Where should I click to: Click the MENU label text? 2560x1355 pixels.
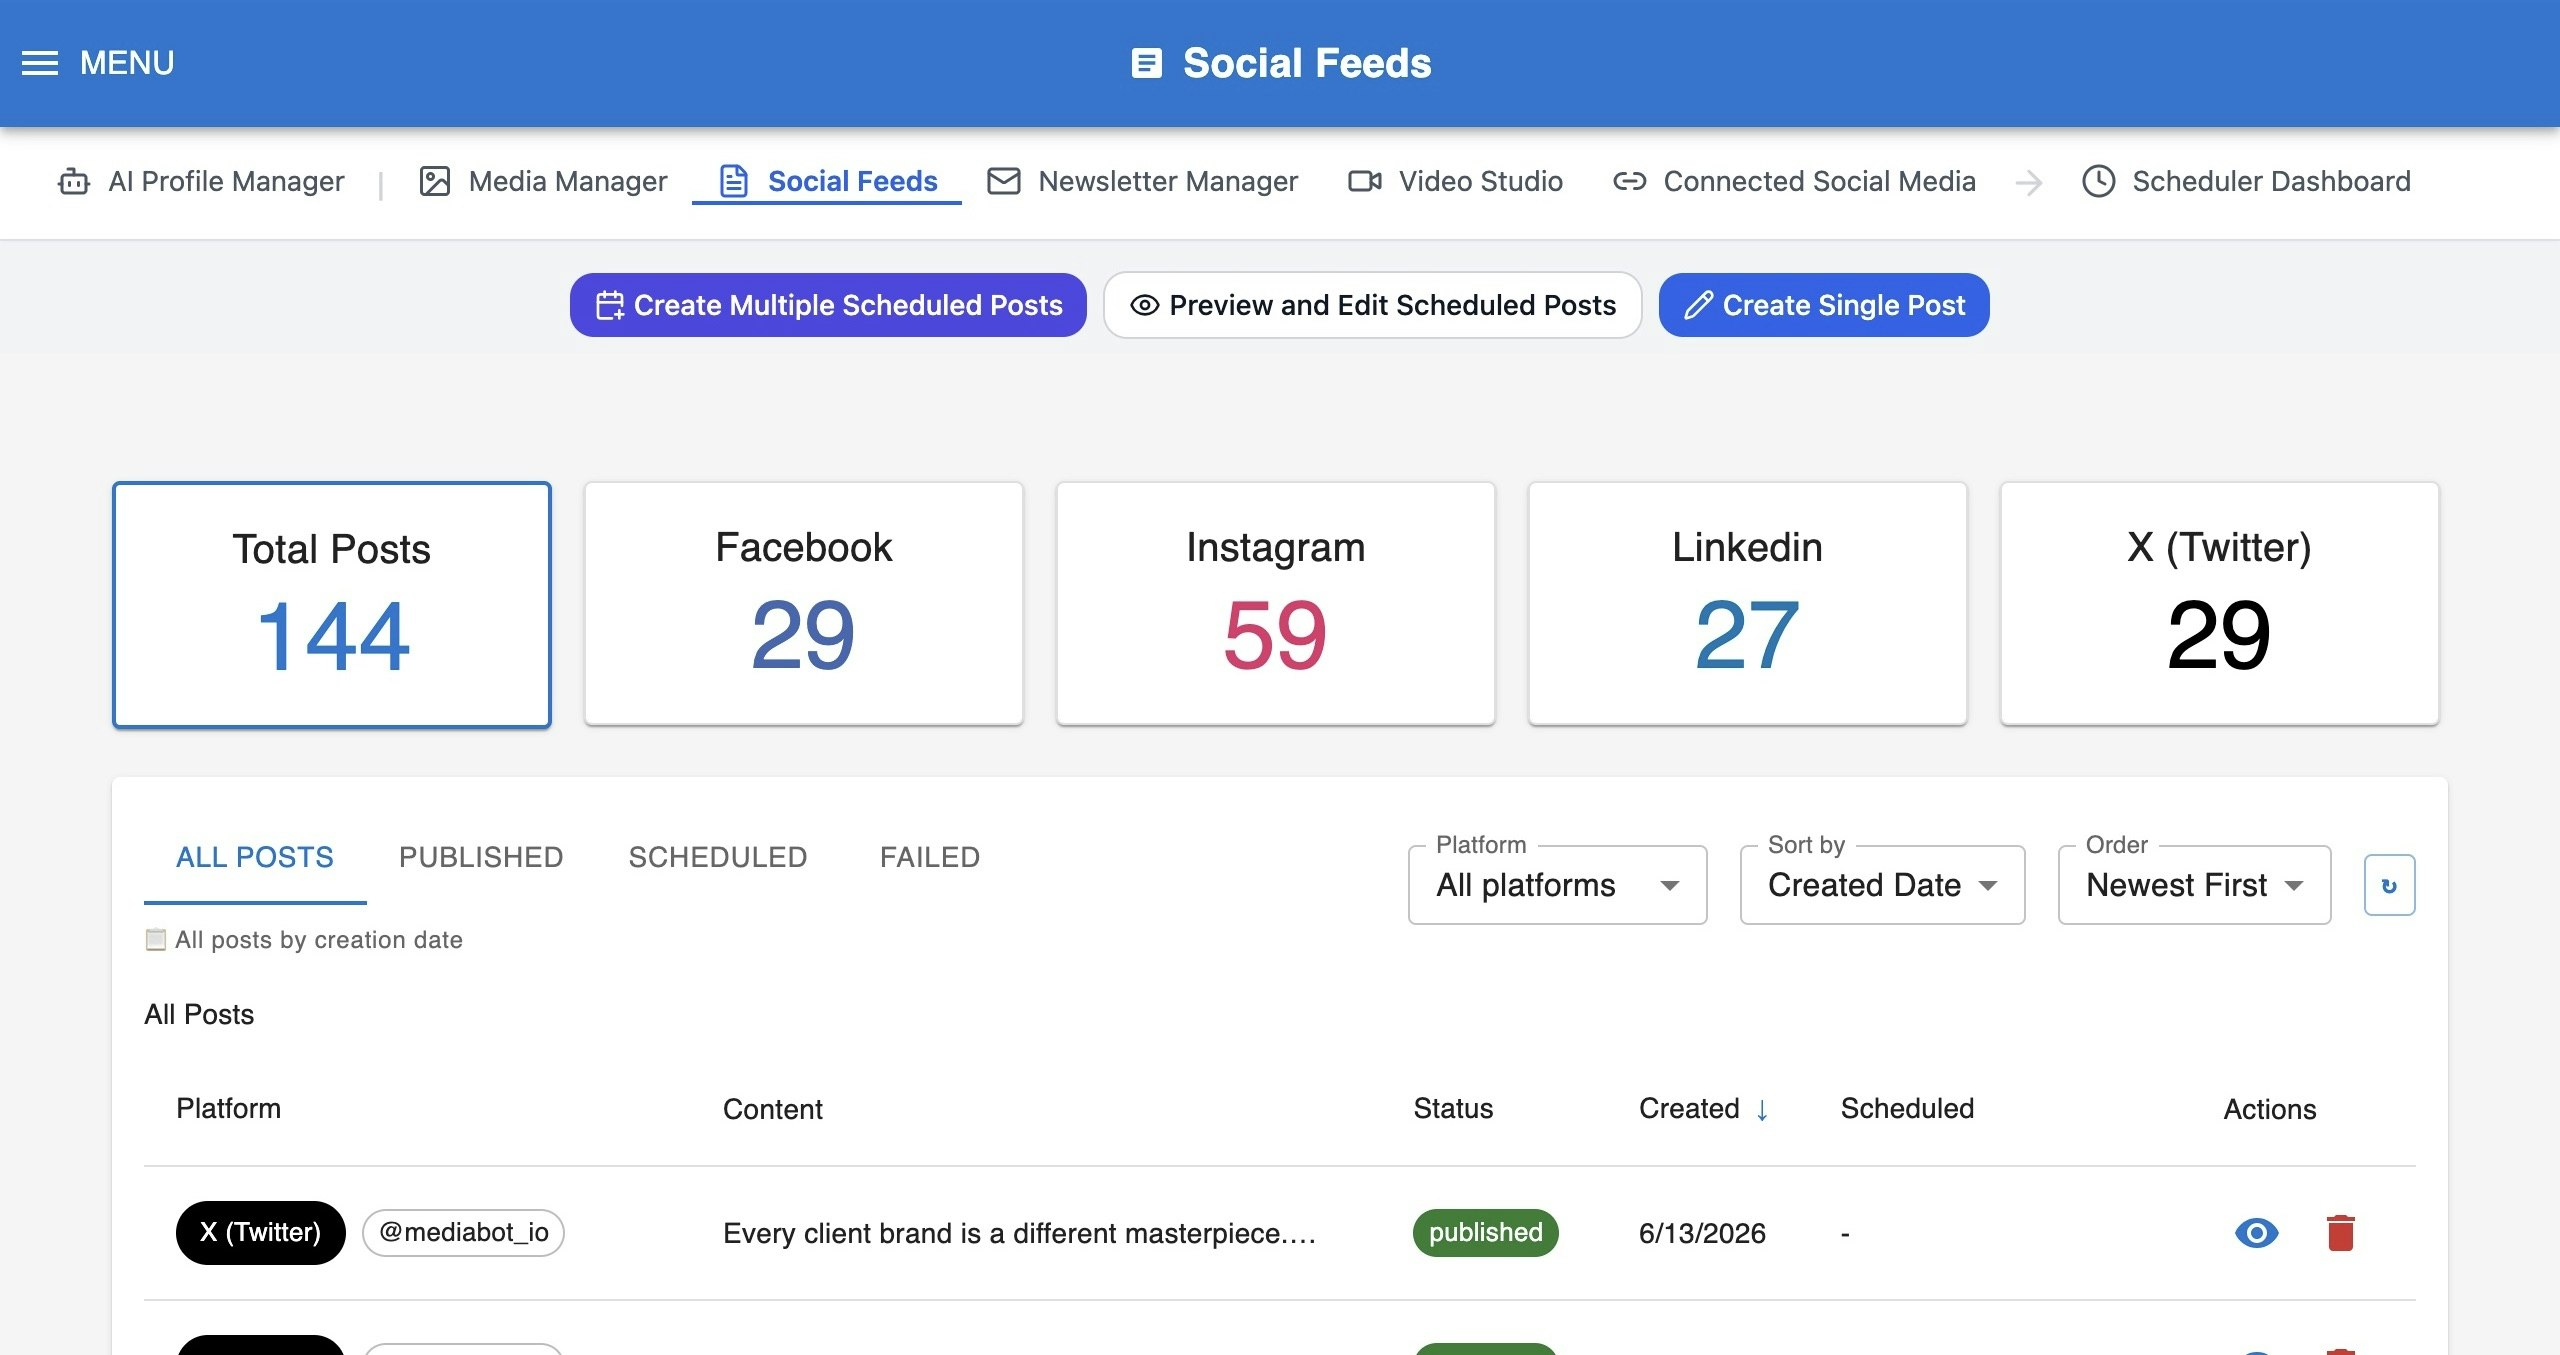point(127,63)
